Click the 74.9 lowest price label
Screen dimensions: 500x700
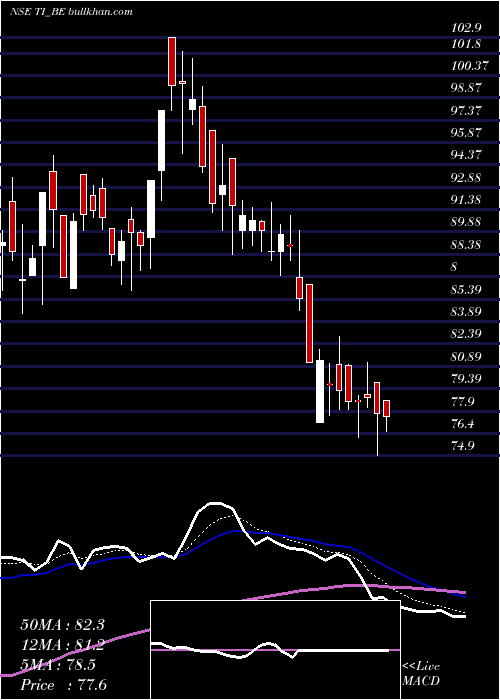point(463,446)
